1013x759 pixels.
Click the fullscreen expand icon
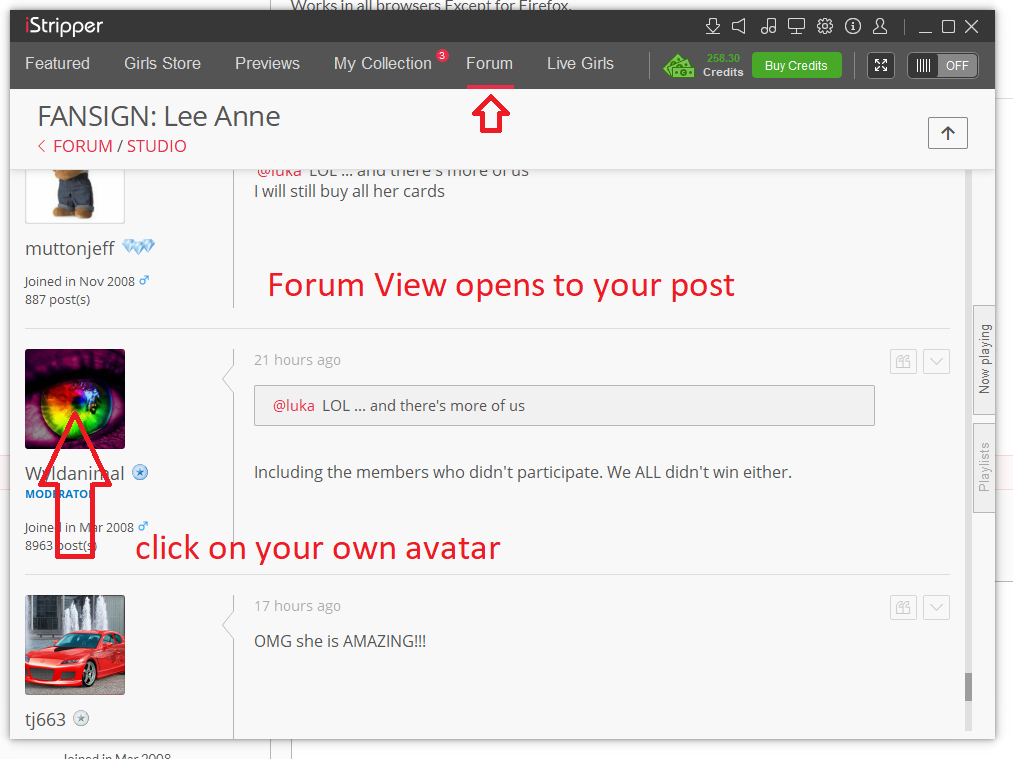point(881,66)
